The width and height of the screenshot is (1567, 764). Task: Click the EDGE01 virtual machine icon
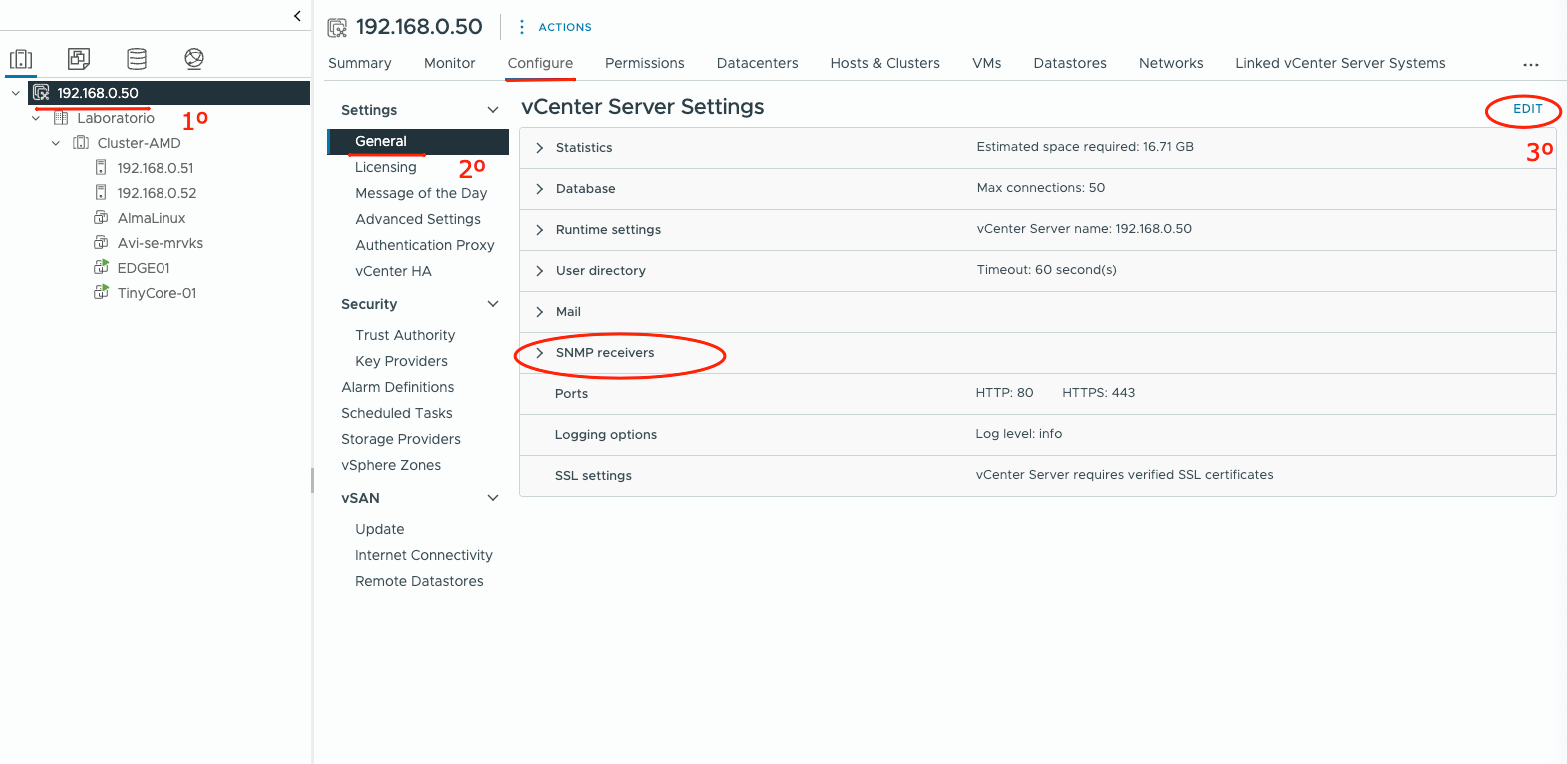tap(101, 268)
